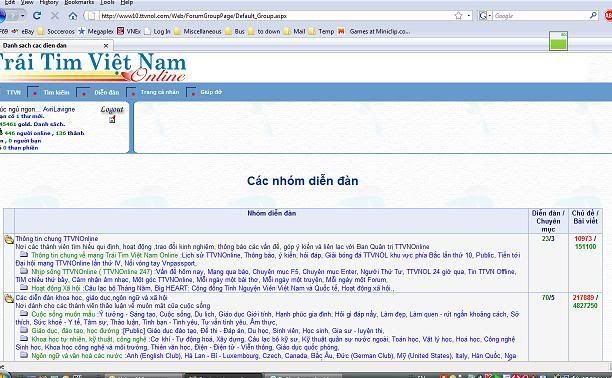The width and height of the screenshot is (612, 378).
Task: Open the new message icon under Logout
Action: pos(112,119)
